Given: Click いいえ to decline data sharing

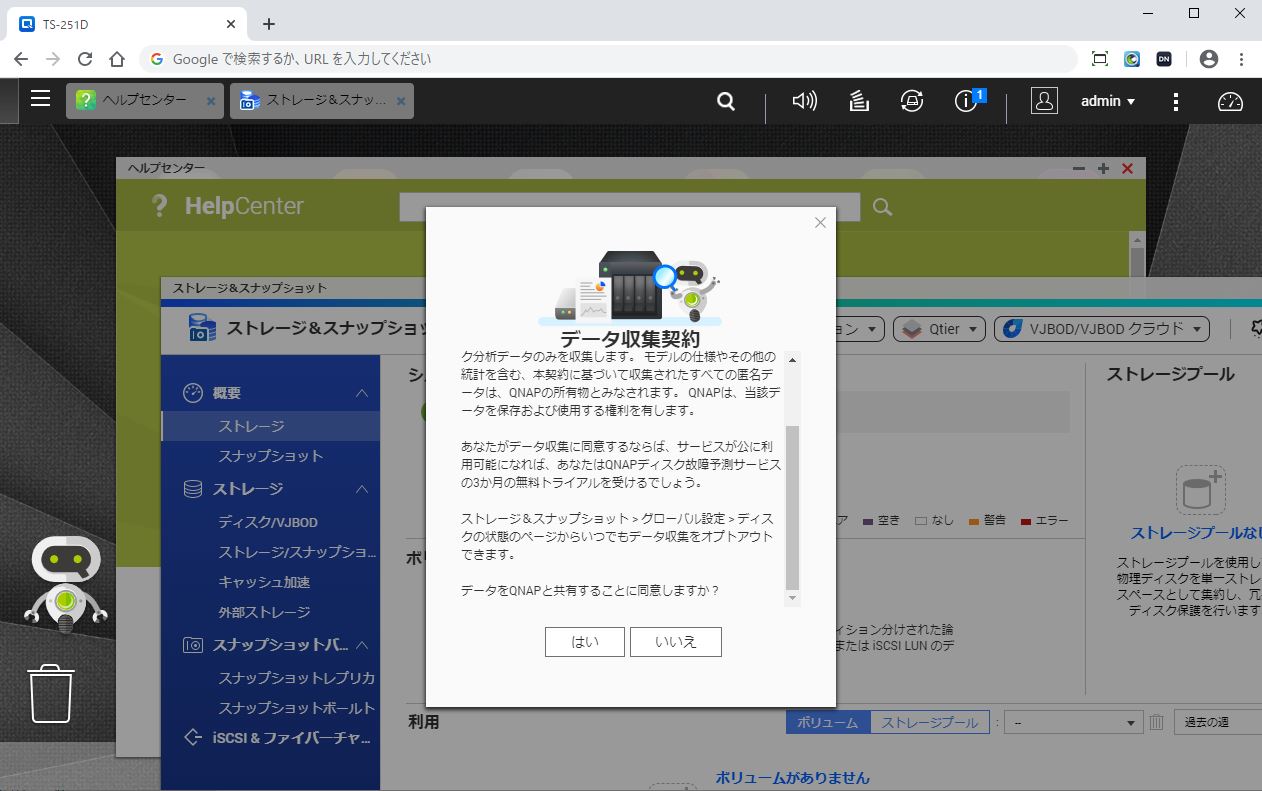Looking at the screenshot, I should pos(675,642).
